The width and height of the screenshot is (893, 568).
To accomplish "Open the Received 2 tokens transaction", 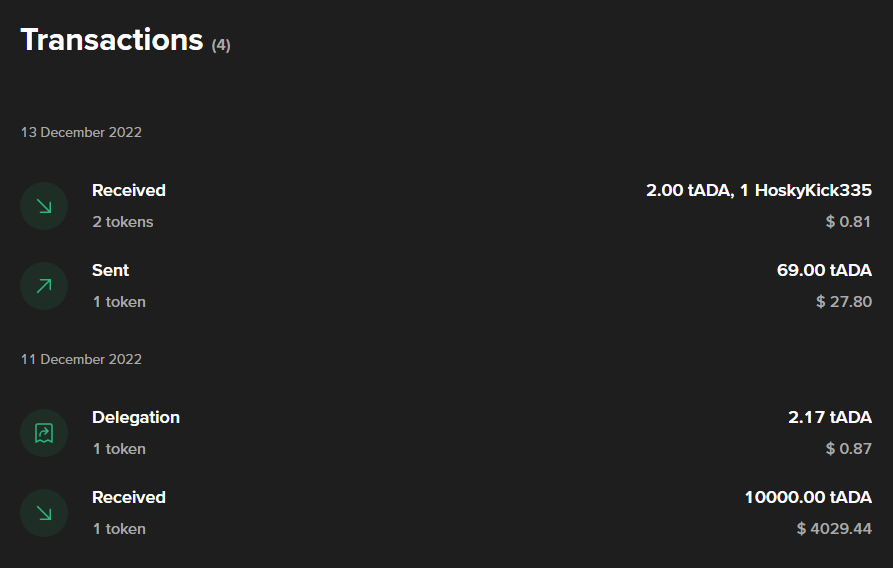I will coord(446,206).
